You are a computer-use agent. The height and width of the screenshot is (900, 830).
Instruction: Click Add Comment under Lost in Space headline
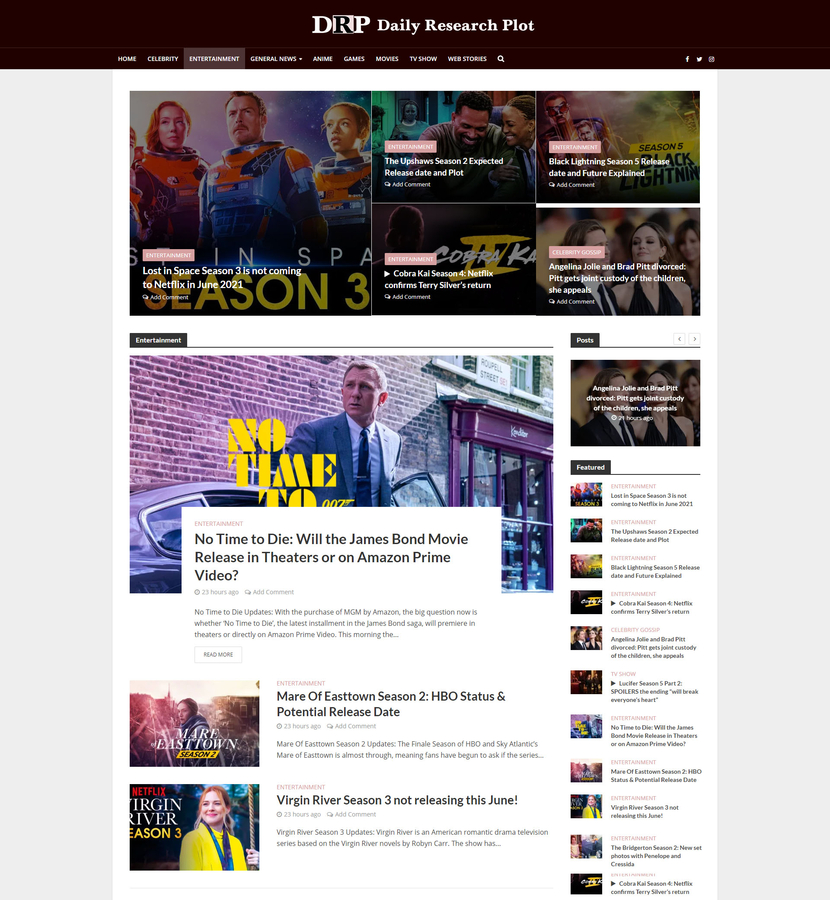(x=167, y=297)
